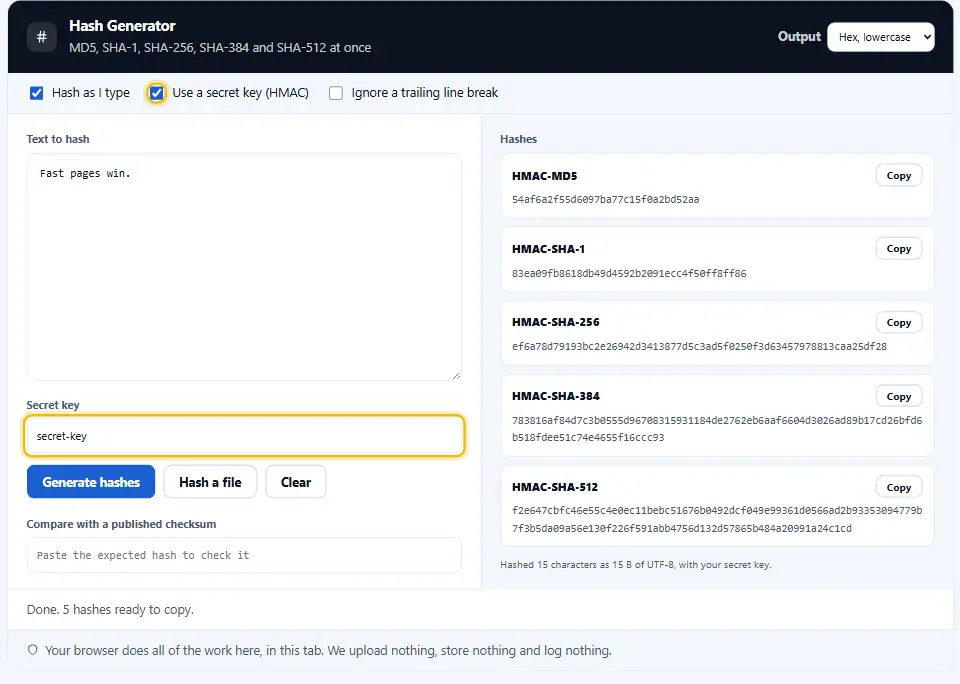Click the HMAC-MD5 heading

click(544, 176)
